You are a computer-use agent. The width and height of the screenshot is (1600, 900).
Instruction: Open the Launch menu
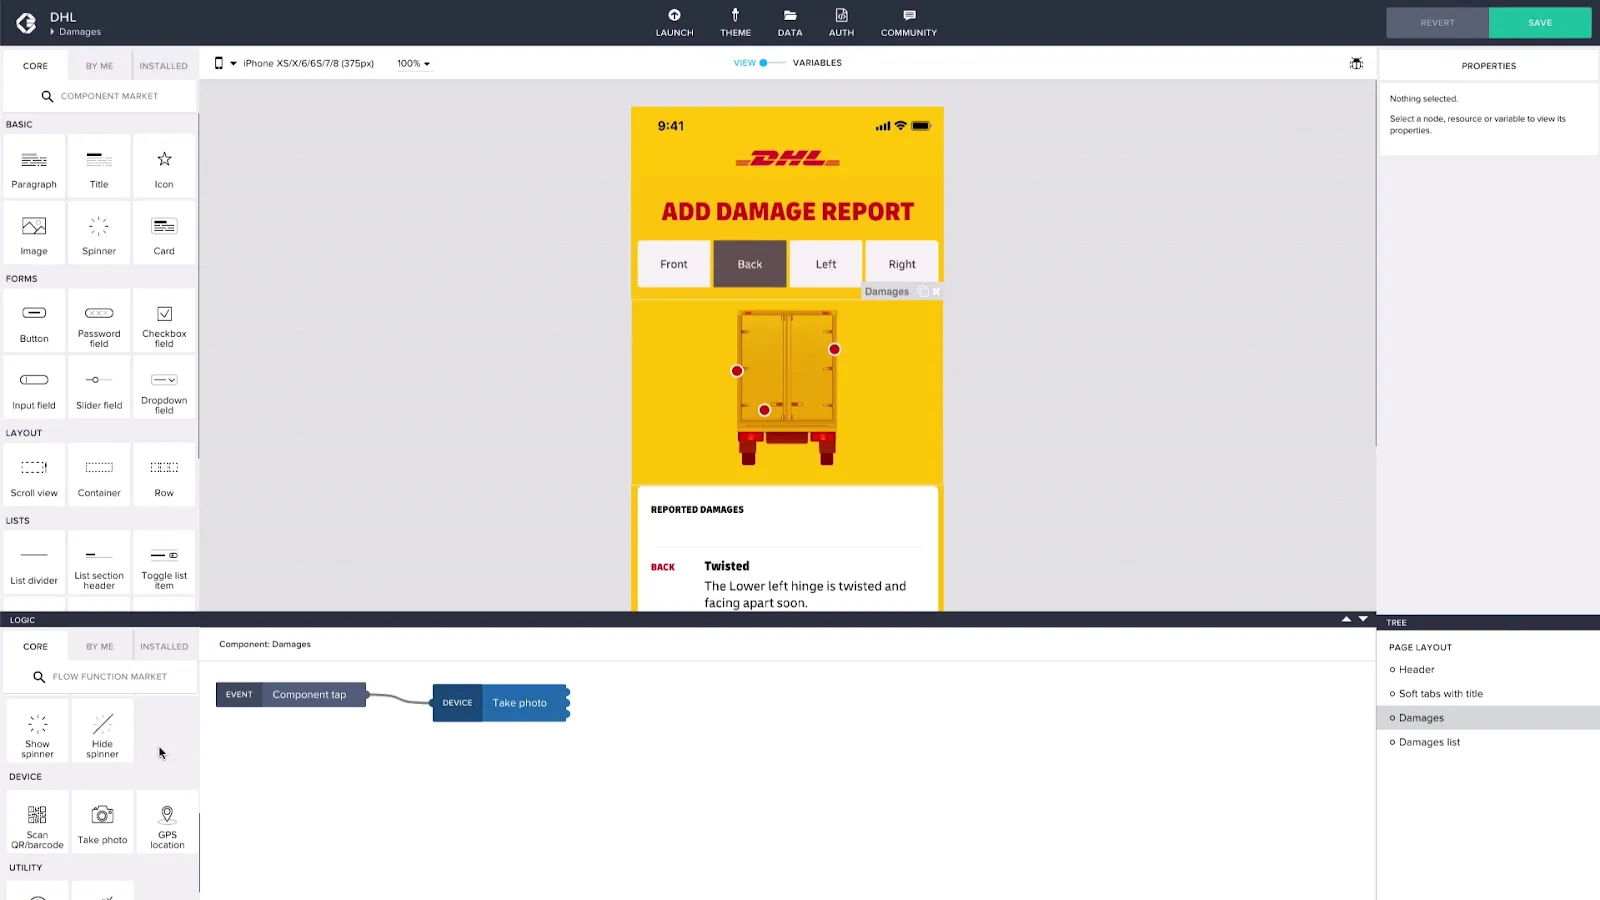coord(674,23)
